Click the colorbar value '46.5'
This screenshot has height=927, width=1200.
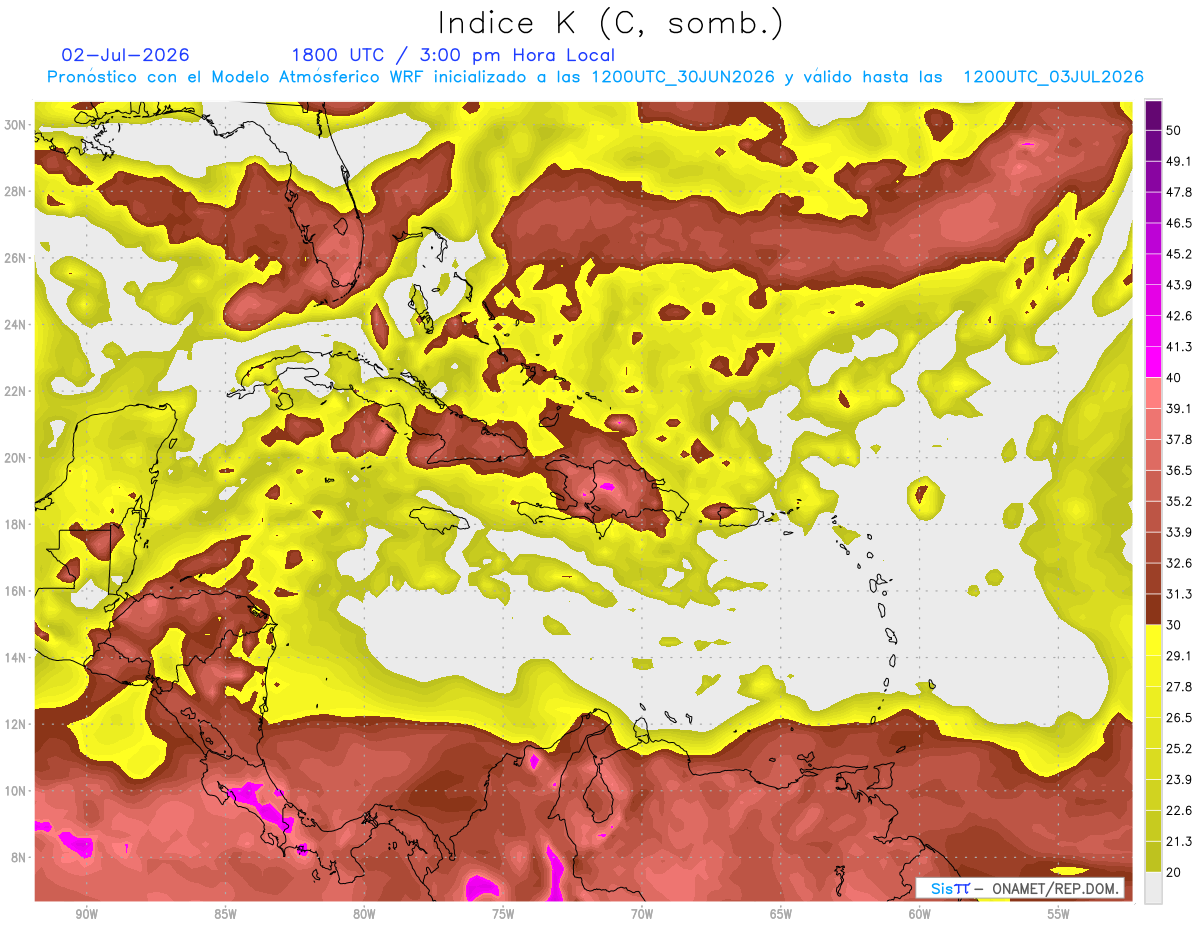click(x=1179, y=223)
